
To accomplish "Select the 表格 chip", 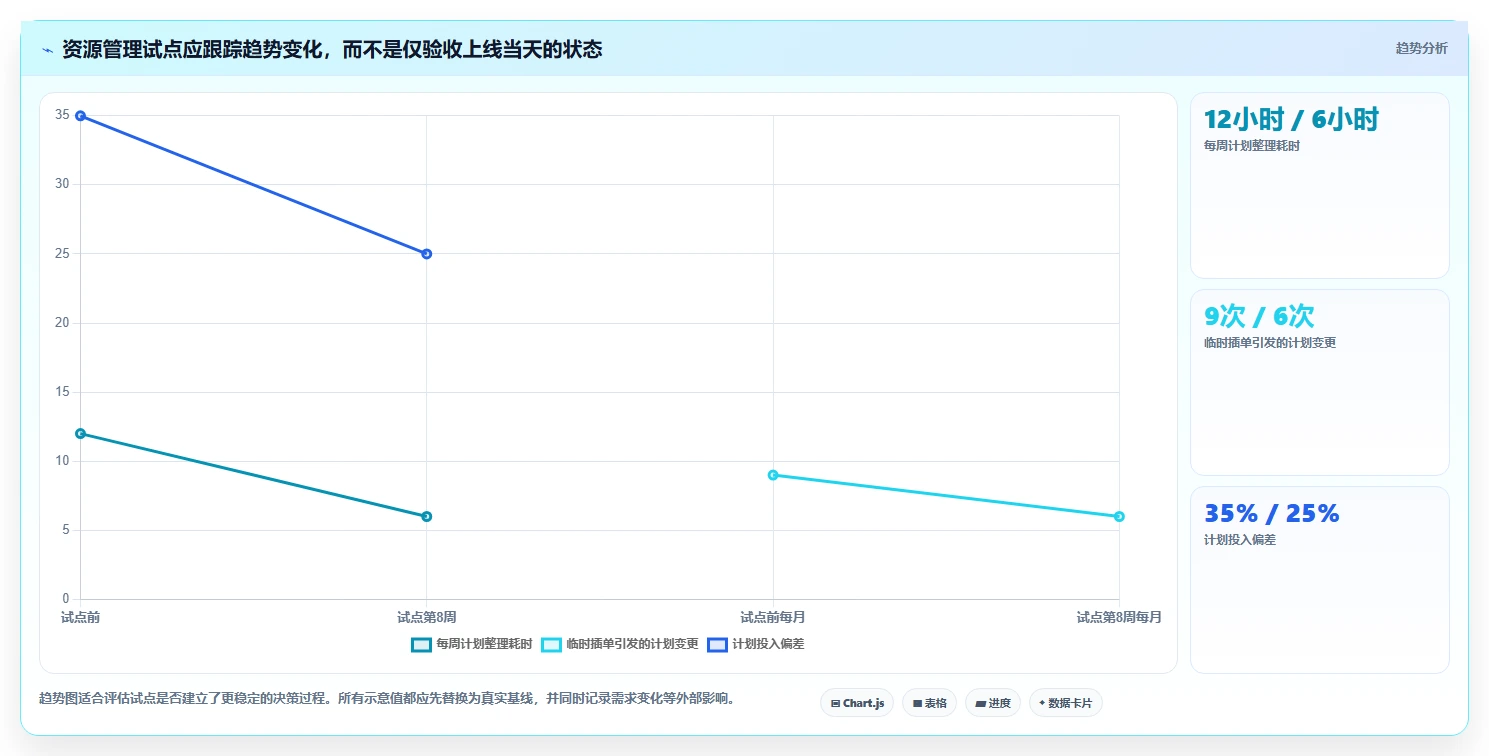I will tap(929, 703).
